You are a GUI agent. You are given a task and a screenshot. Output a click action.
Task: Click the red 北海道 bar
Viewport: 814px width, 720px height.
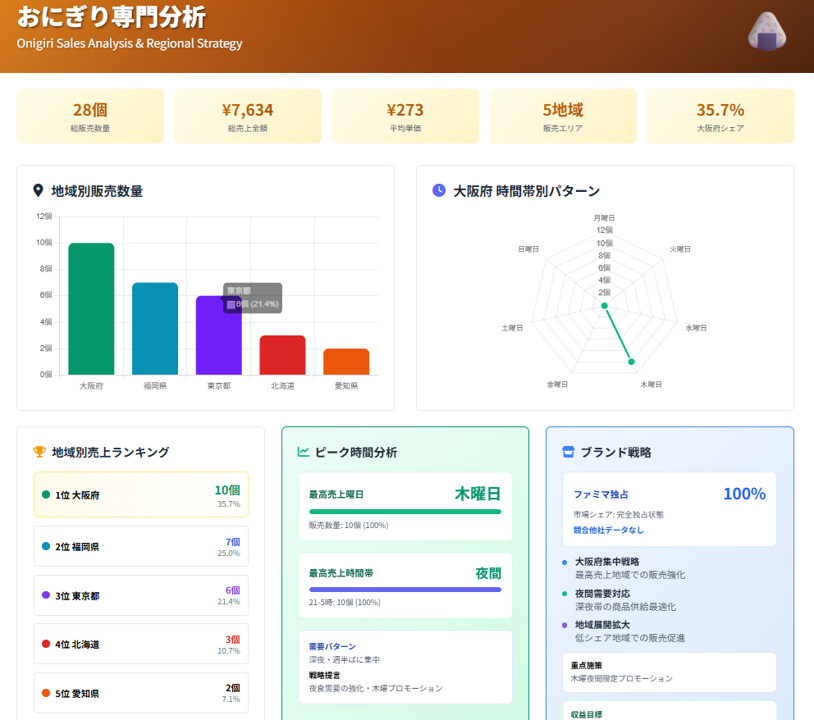282,354
